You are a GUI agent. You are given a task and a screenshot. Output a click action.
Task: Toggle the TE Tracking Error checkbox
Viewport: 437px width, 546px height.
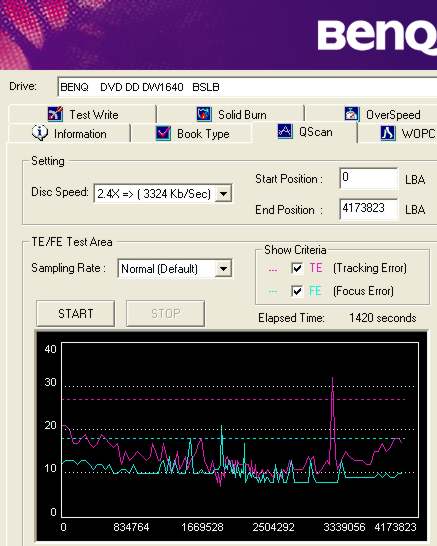(x=297, y=268)
